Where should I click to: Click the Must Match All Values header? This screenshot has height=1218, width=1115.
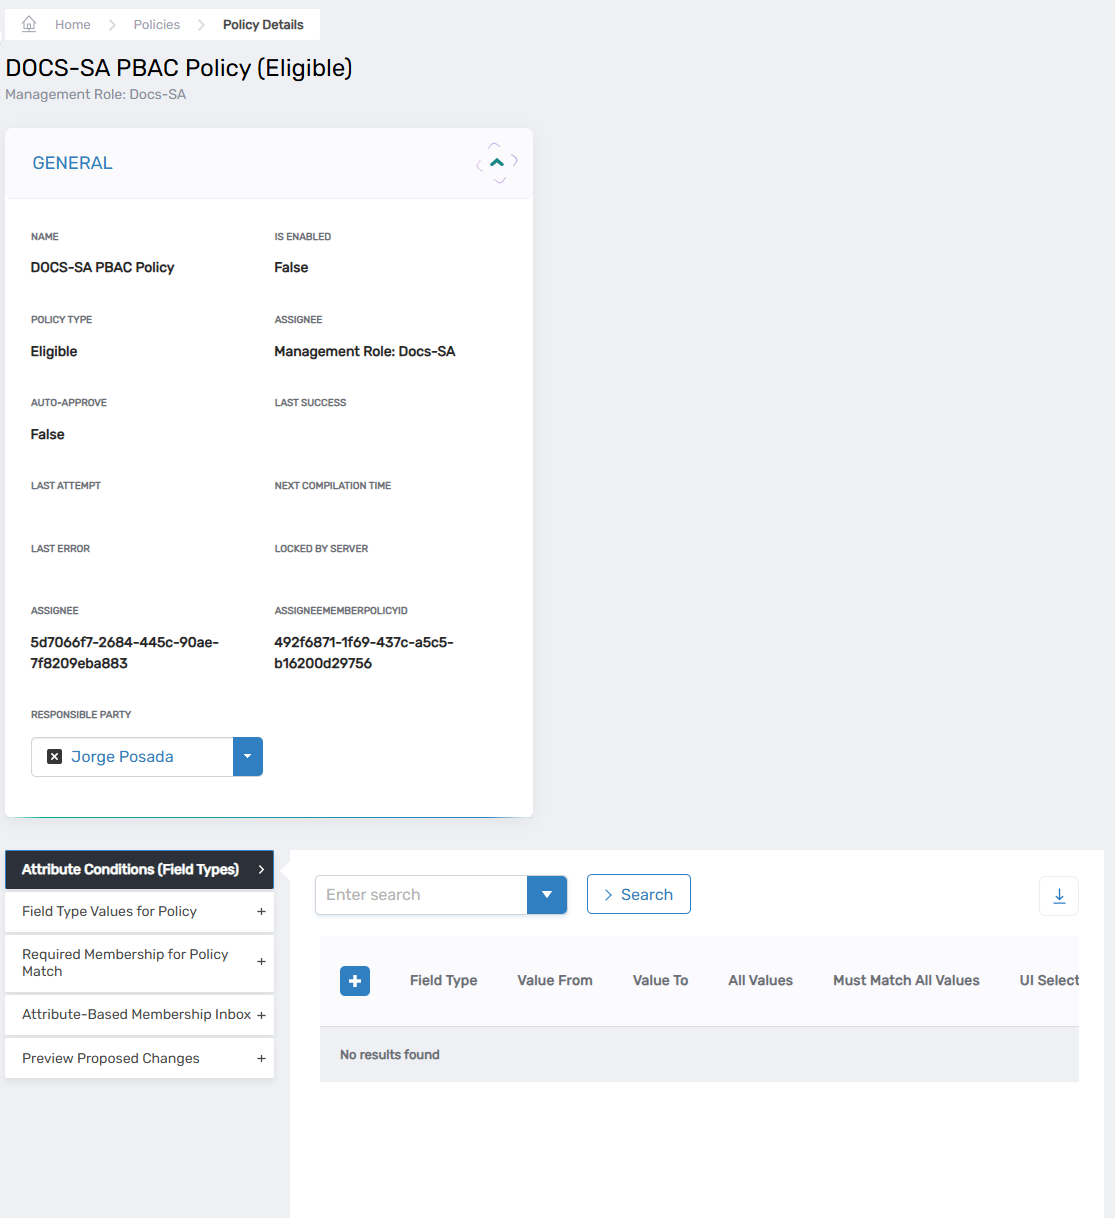[906, 981]
